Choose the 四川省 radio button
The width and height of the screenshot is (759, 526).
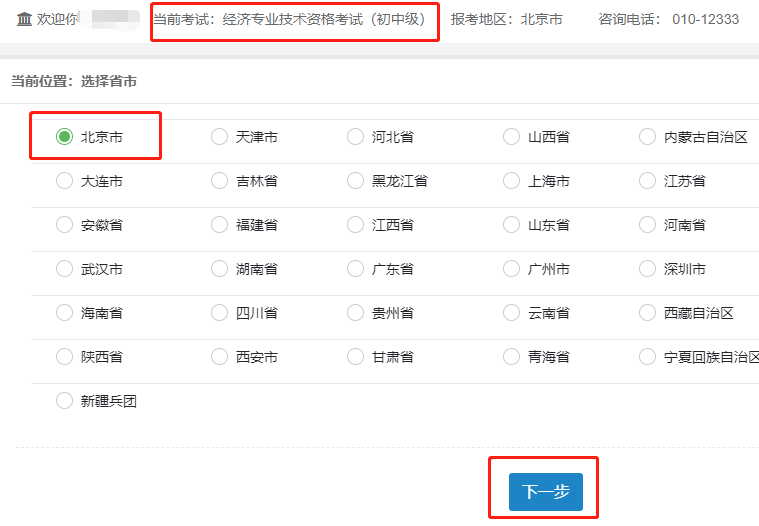[x=220, y=313]
